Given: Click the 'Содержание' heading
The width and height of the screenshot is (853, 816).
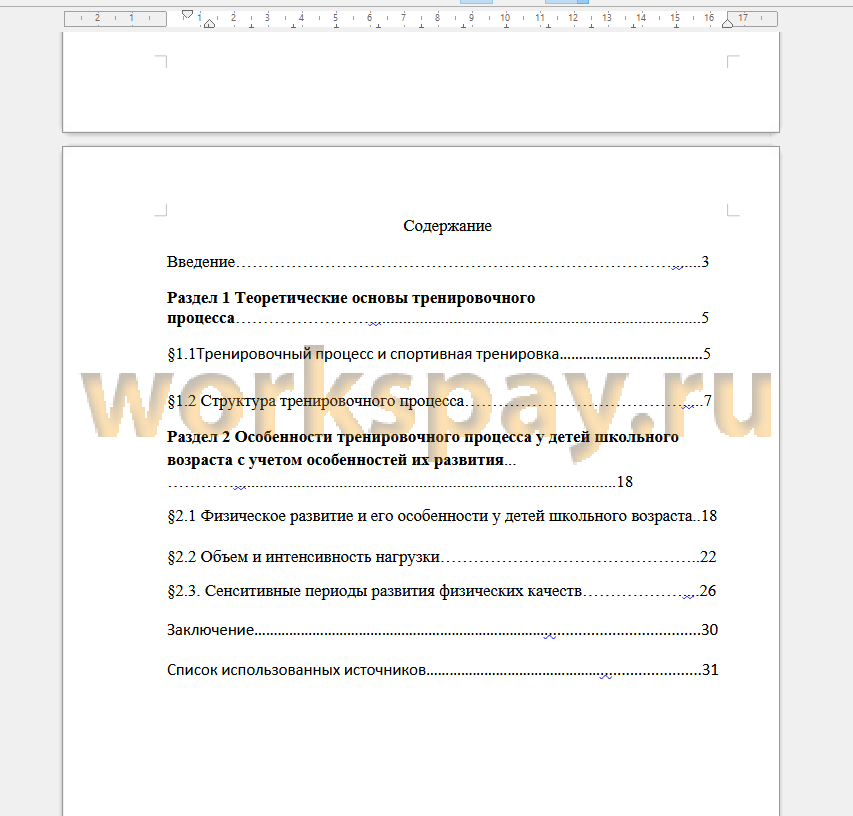Looking at the screenshot, I should pos(447,226).
